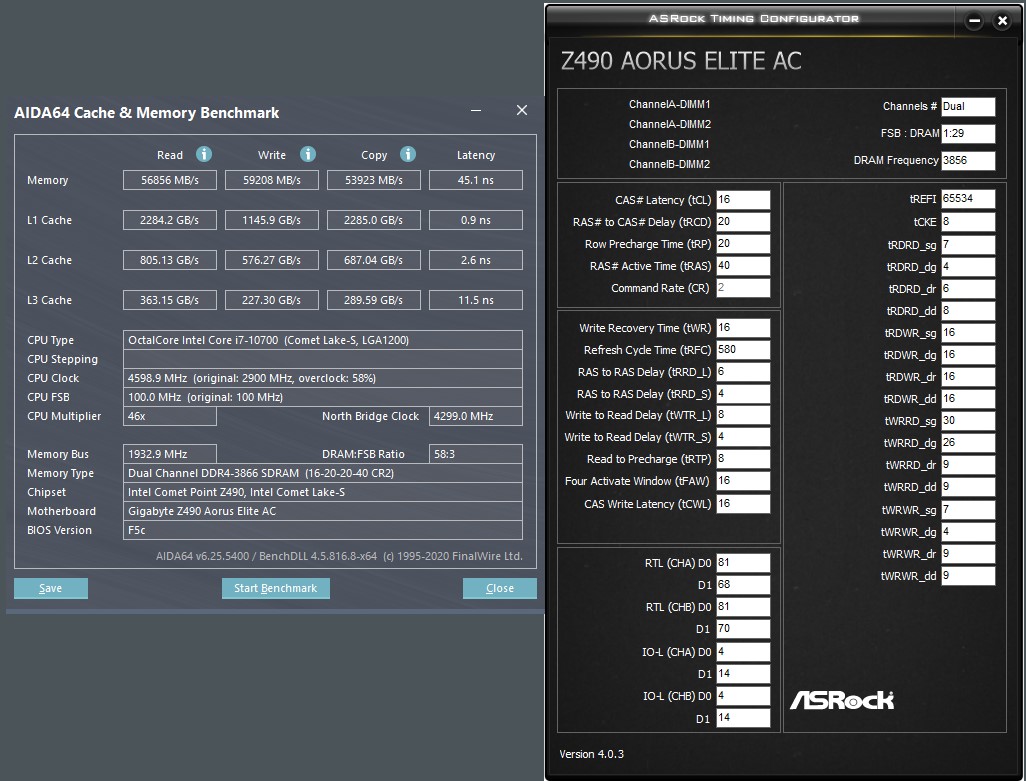The width and height of the screenshot is (1026, 781).
Task: Click the RTL (CHB) D0 field
Action: [x=743, y=606]
